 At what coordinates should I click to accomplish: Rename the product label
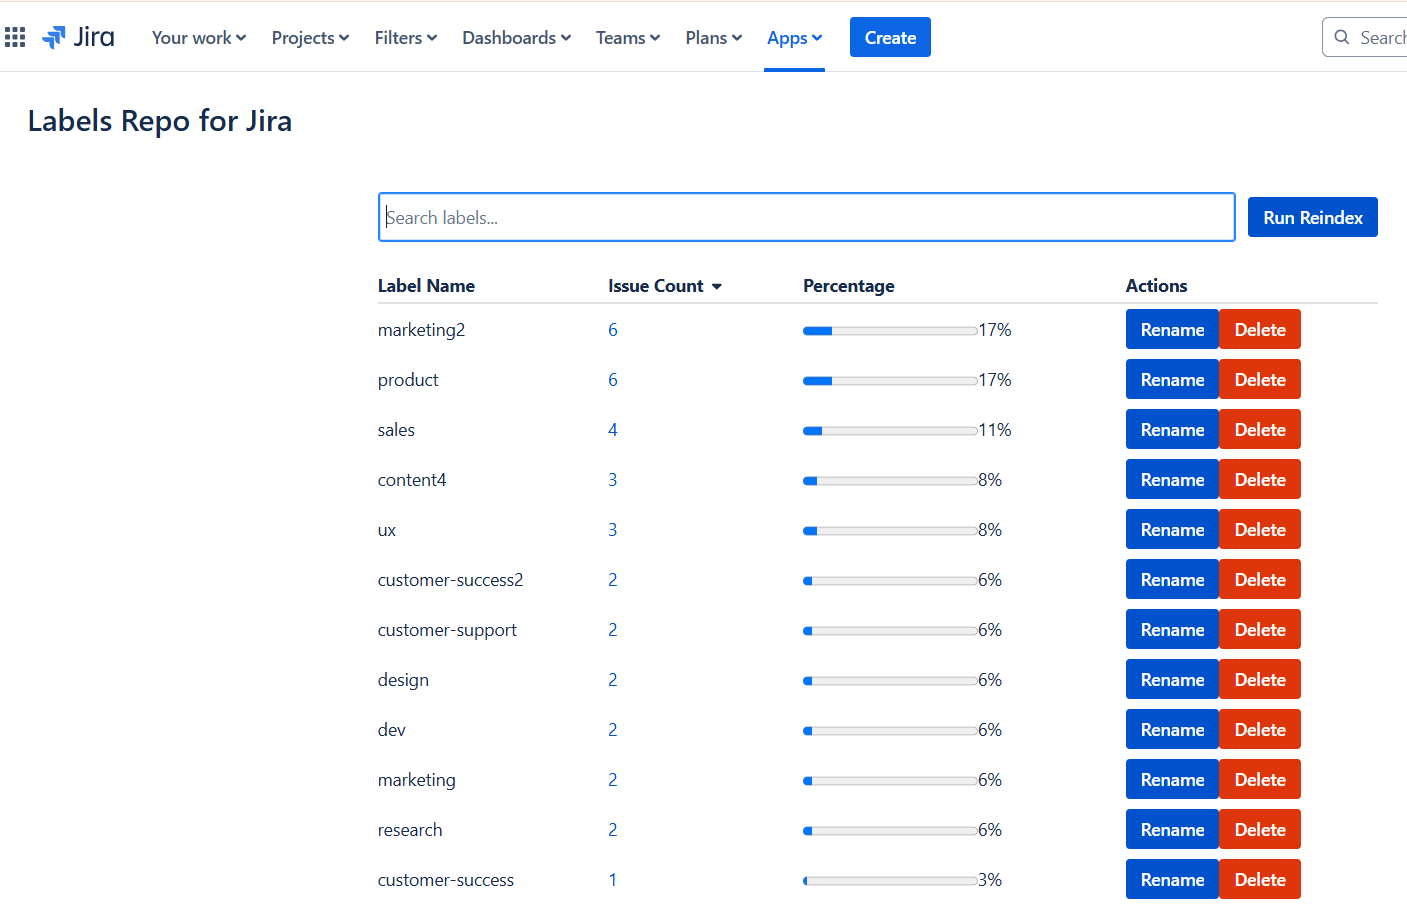point(1172,379)
